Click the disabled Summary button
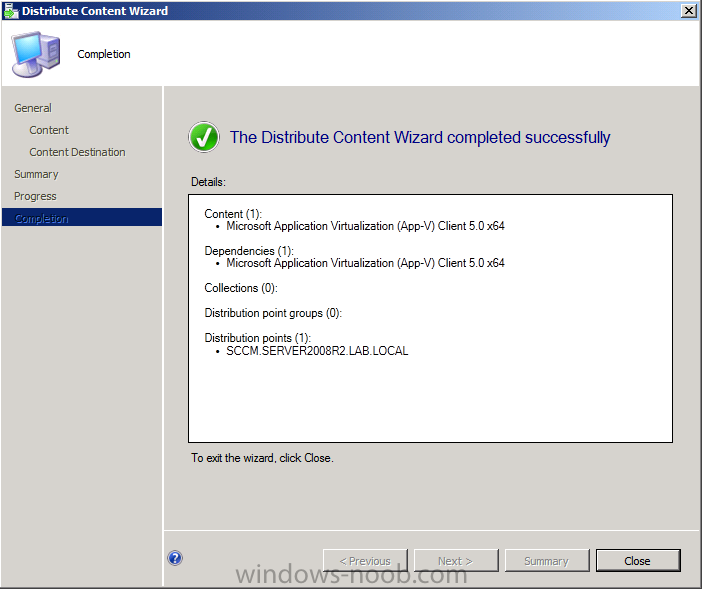Viewport: 702px width, 589px height. (x=547, y=561)
